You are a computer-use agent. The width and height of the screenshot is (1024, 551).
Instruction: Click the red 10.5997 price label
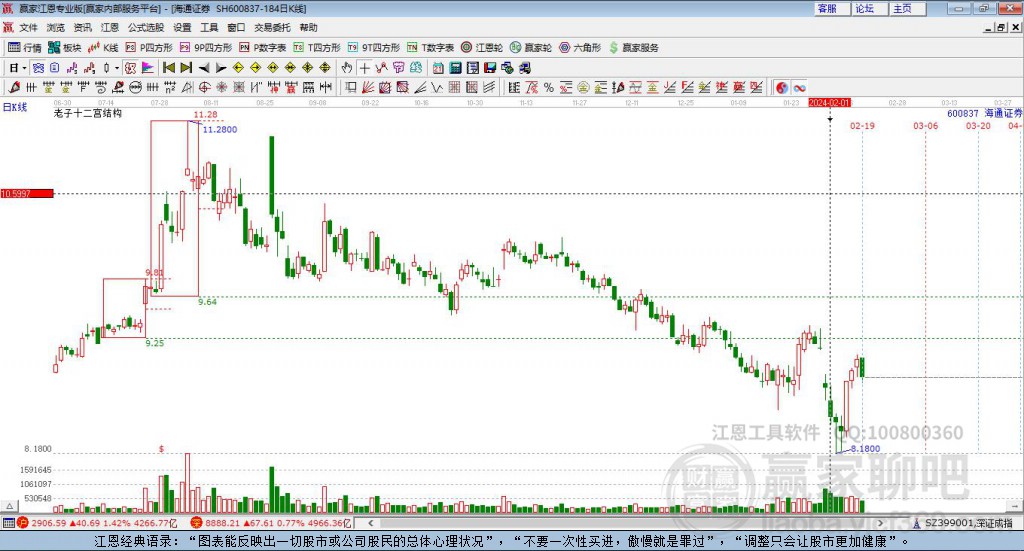click(x=27, y=194)
